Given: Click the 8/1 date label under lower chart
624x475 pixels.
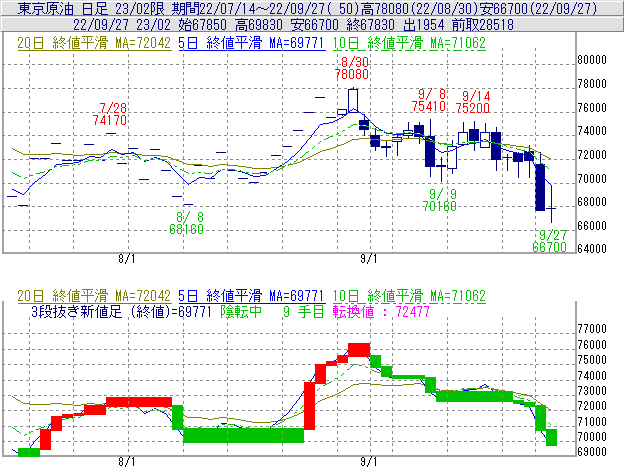Looking at the screenshot, I should tap(127, 462).
